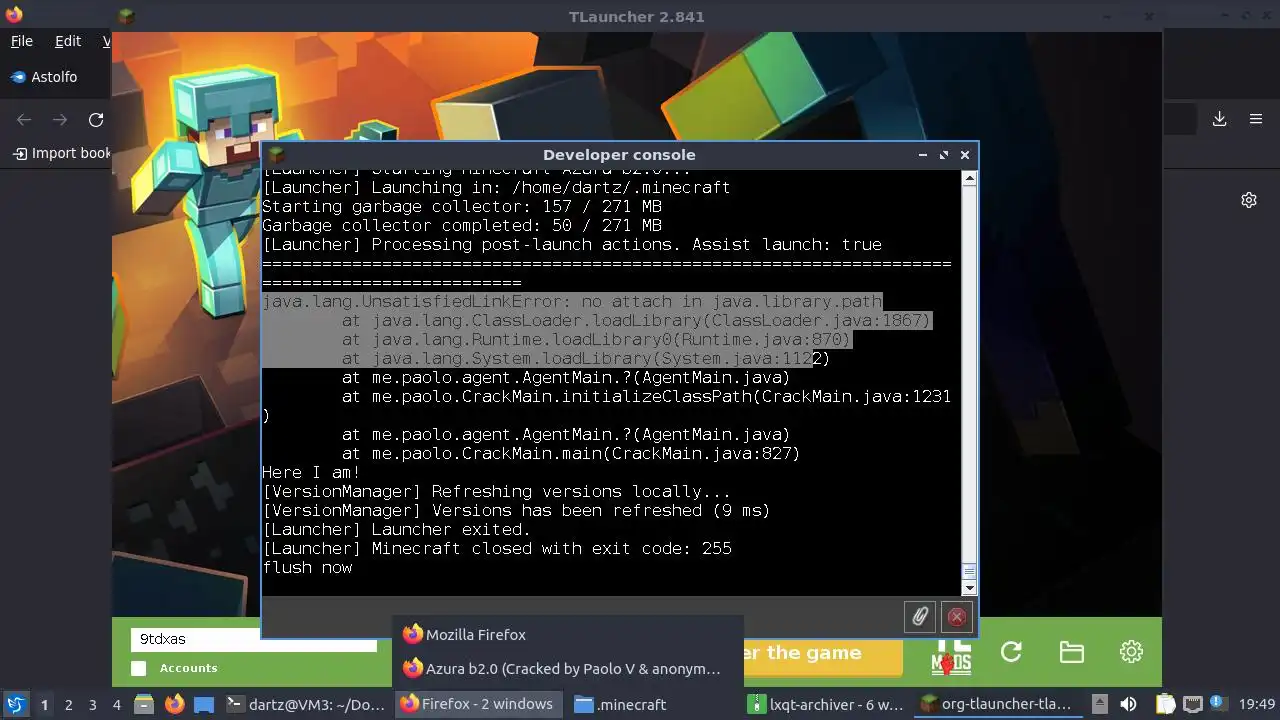Open the volume control tray icon

coord(1129,704)
